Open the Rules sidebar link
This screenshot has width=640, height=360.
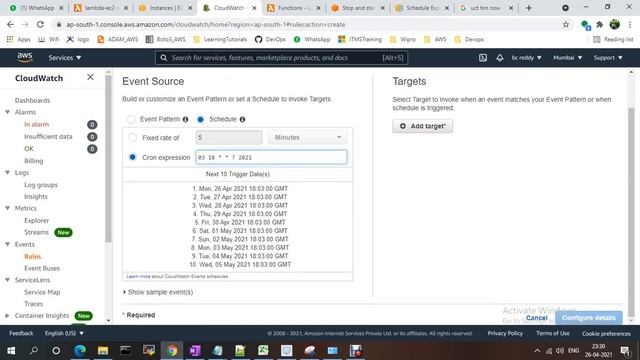coord(33,256)
